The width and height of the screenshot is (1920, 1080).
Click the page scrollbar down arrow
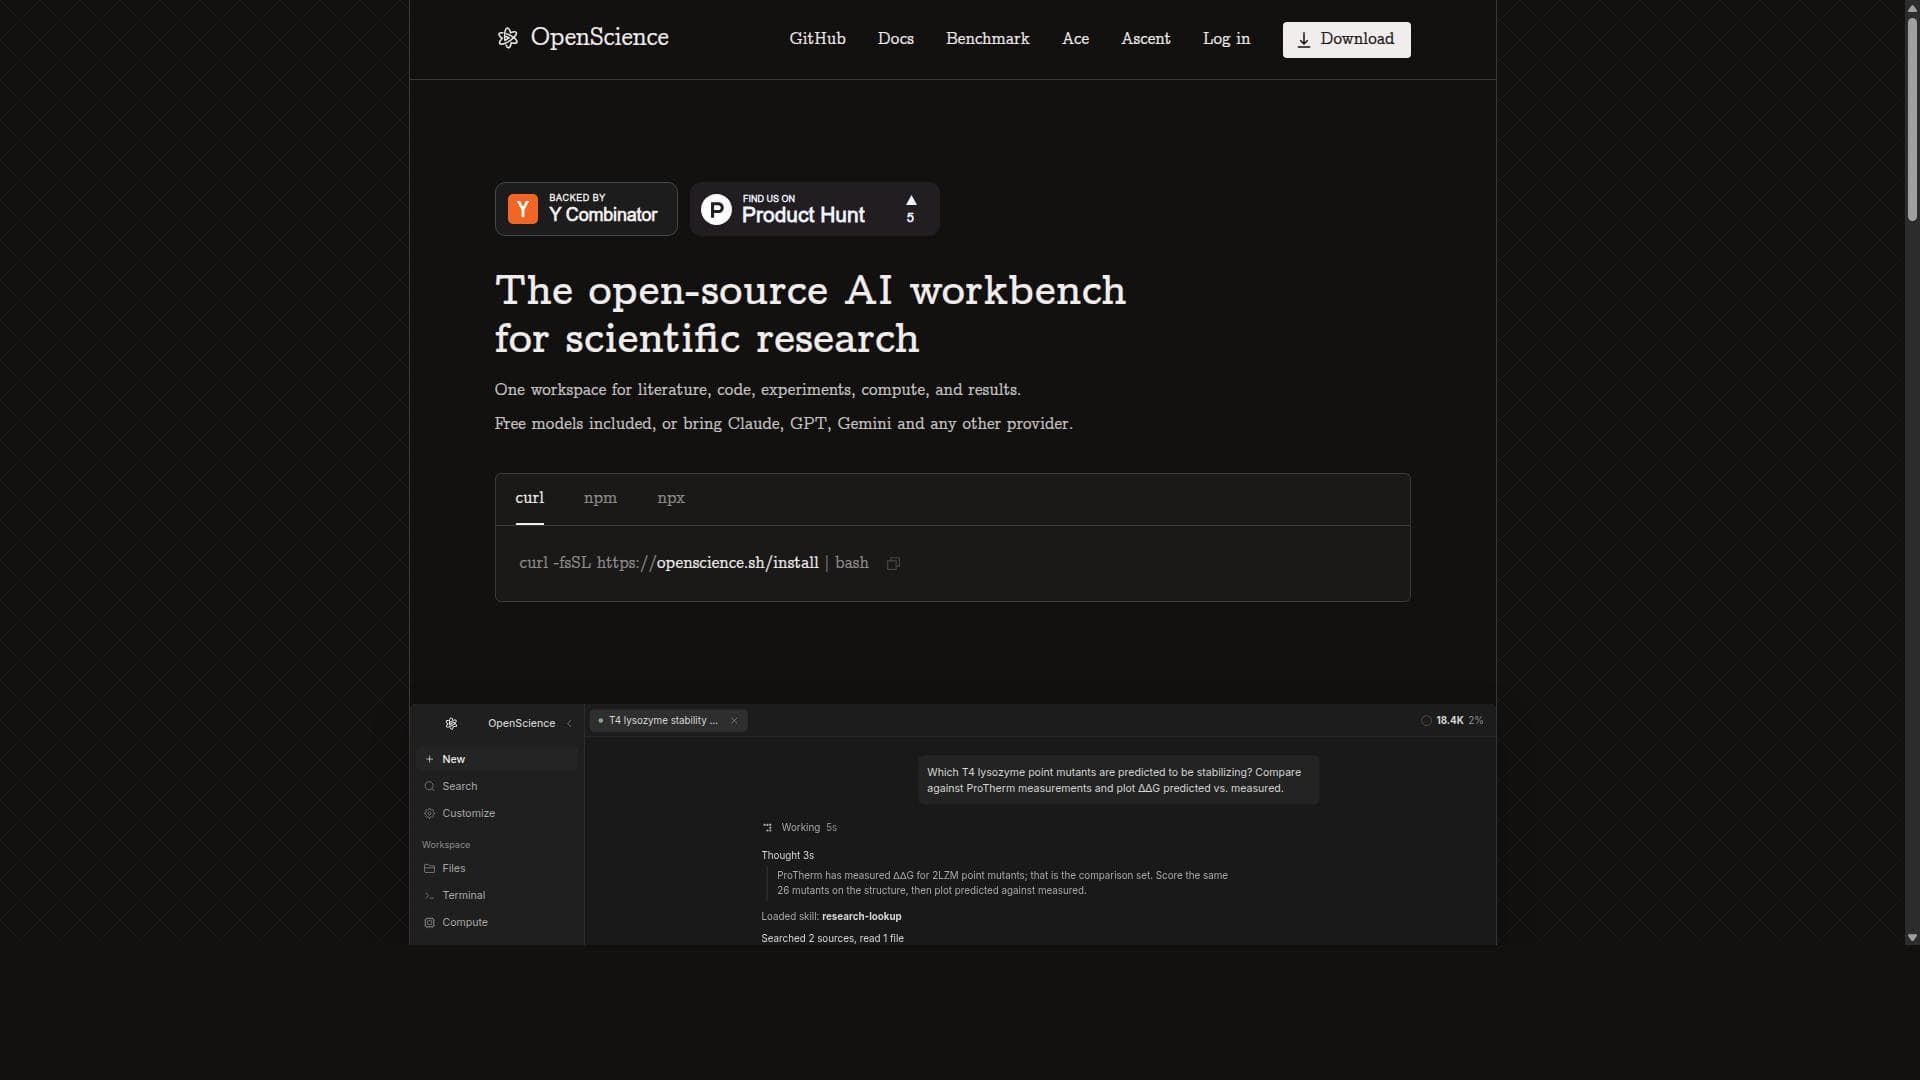[x=1912, y=938]
